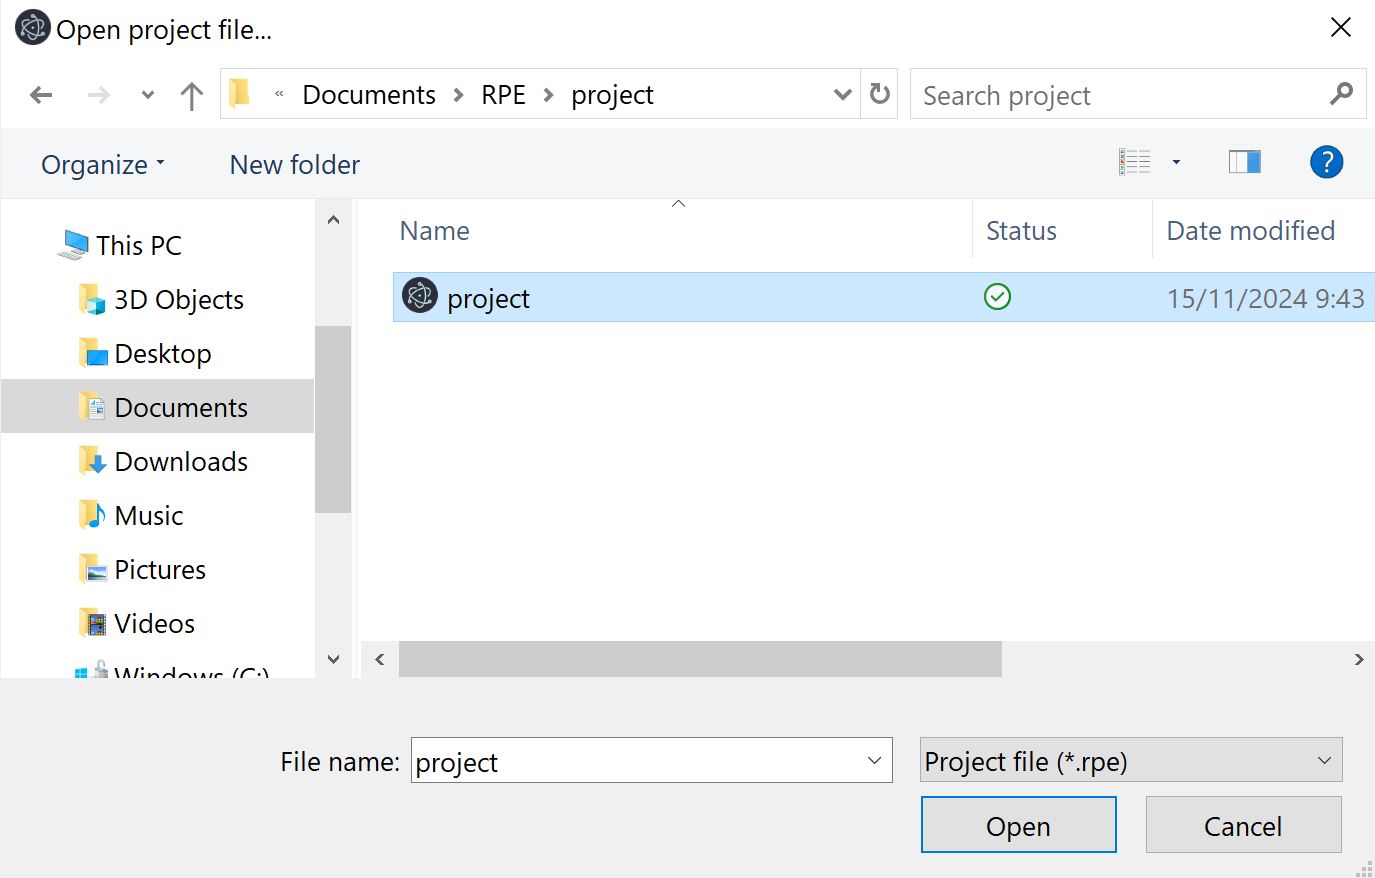Click the 3D Objects folder icon
1375x878 pixels.
coord(92,299)
